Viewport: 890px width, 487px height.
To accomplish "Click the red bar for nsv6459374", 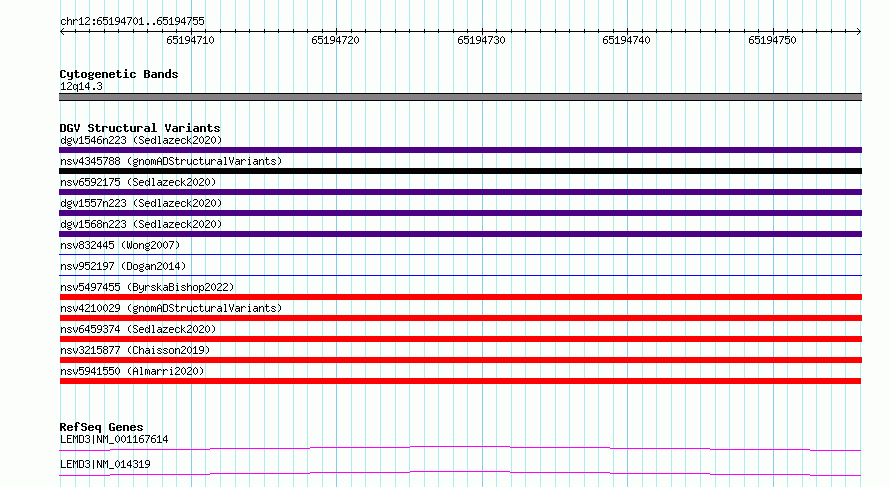I will pyautogui.click(x=460, y=339).
